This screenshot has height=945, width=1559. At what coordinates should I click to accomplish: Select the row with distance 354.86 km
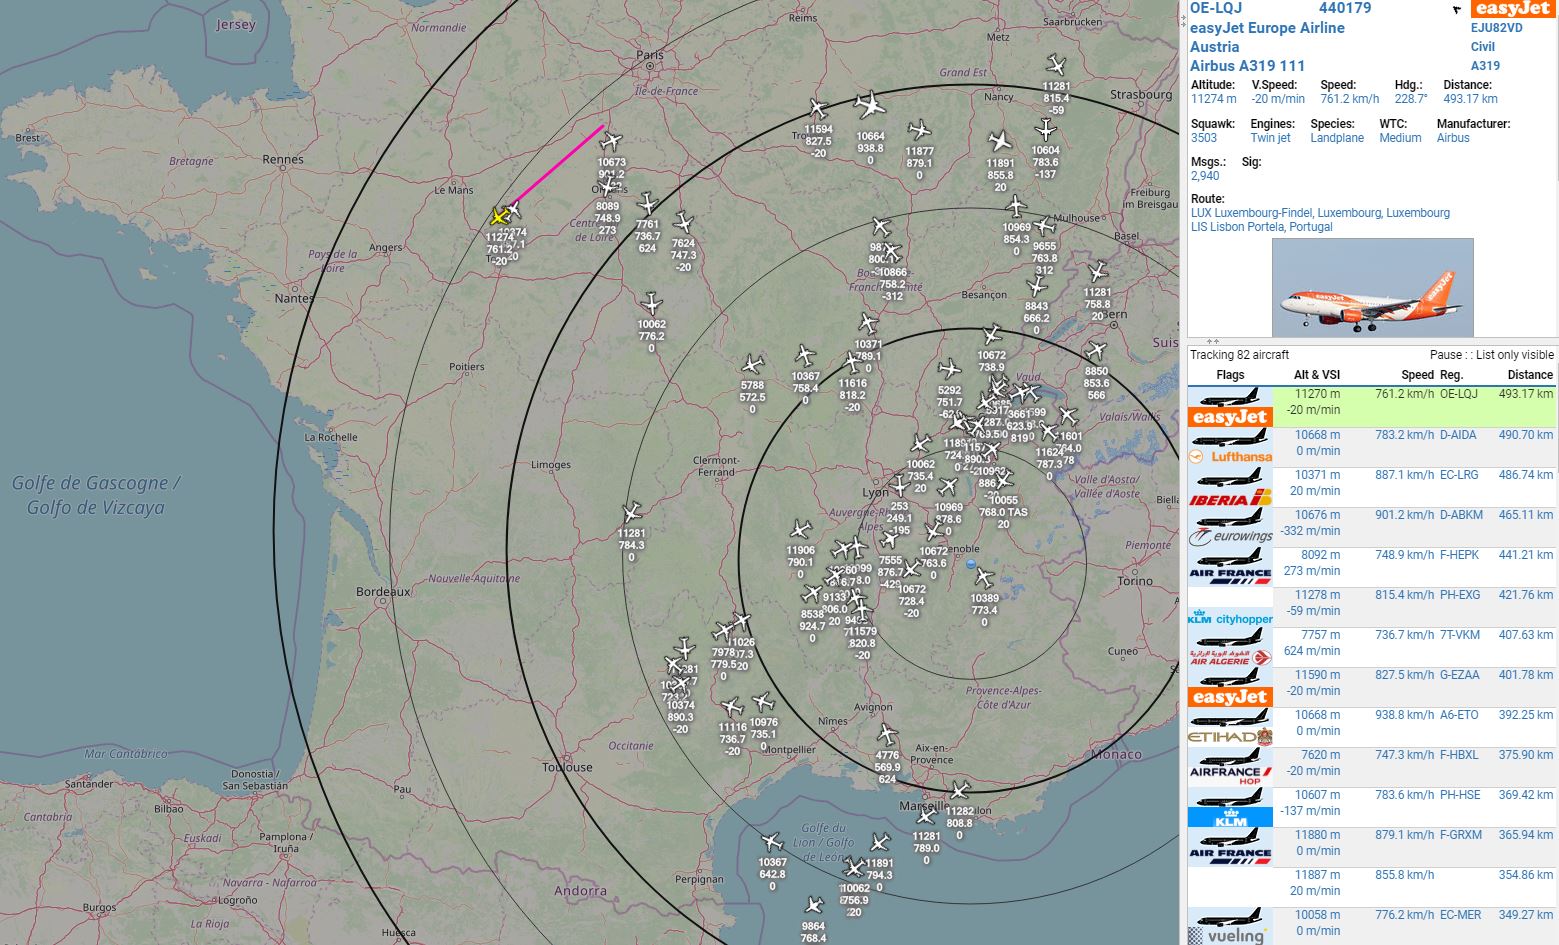pyautogui.click(x=1371, y=887)
